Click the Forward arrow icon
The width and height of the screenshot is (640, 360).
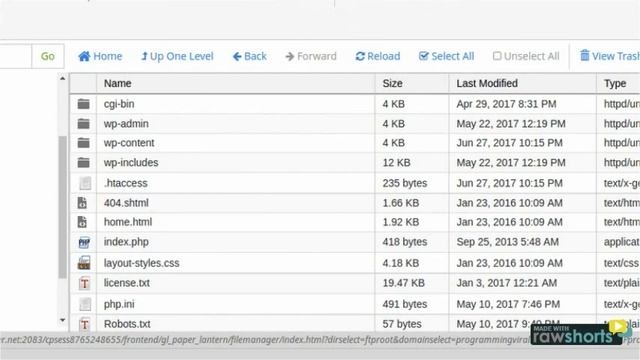pos(290,56)
